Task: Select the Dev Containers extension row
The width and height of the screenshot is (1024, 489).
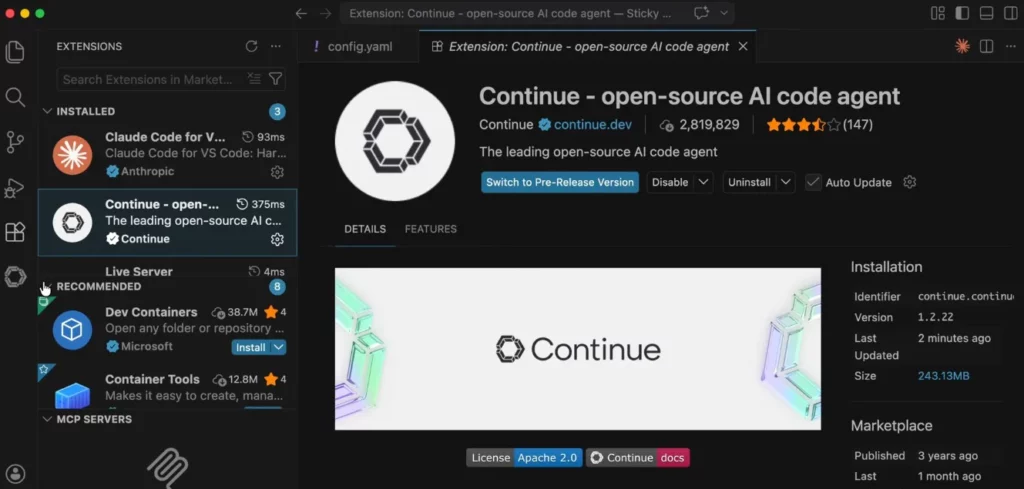Action: pos(167,329)
